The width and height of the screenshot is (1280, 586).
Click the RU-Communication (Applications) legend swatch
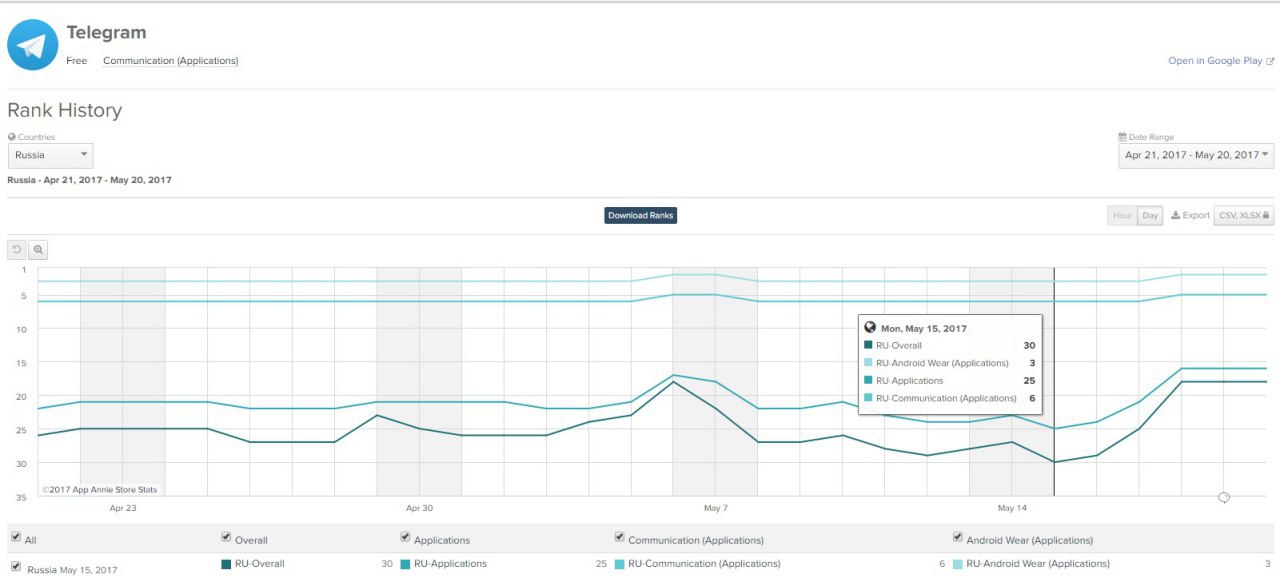tap(620, 564)
